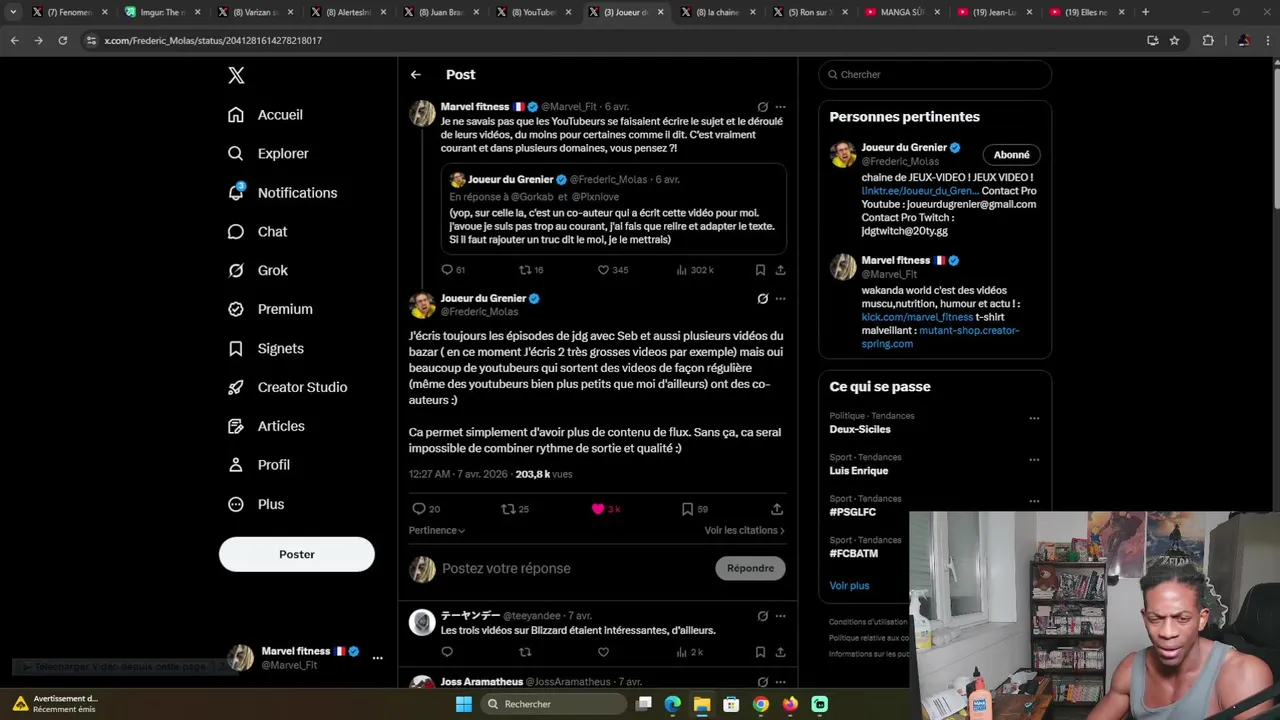Share the Marvel fitness post
The height and width of the screenshot is (720, 1280).
click(x=780, y=270)
